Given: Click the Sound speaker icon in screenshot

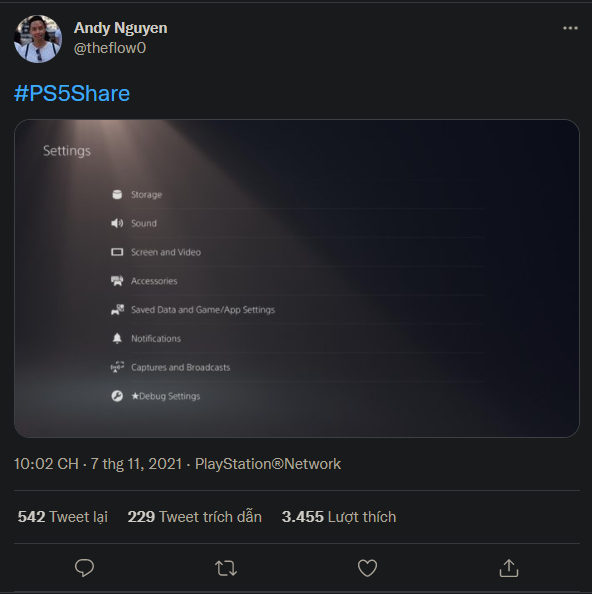Looking at the screenshot, I should 117,223.
